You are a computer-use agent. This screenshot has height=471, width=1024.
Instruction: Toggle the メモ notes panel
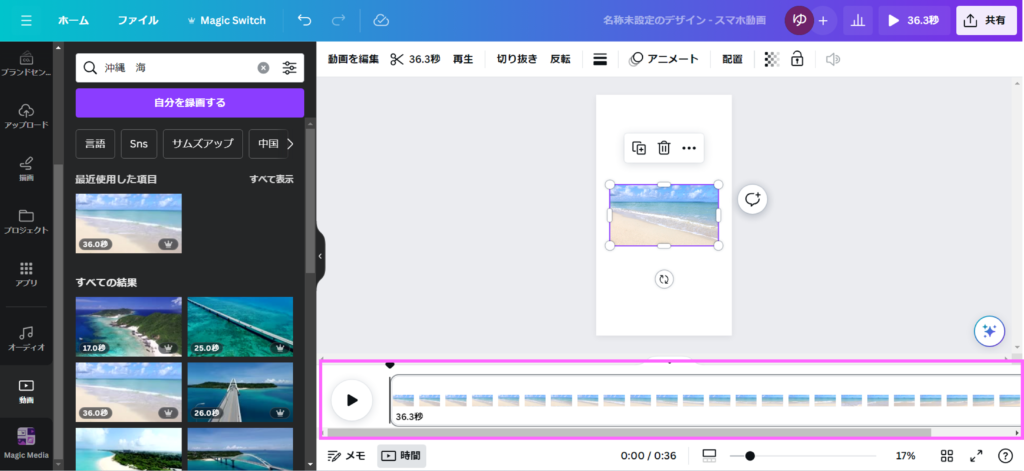[347, 455]
